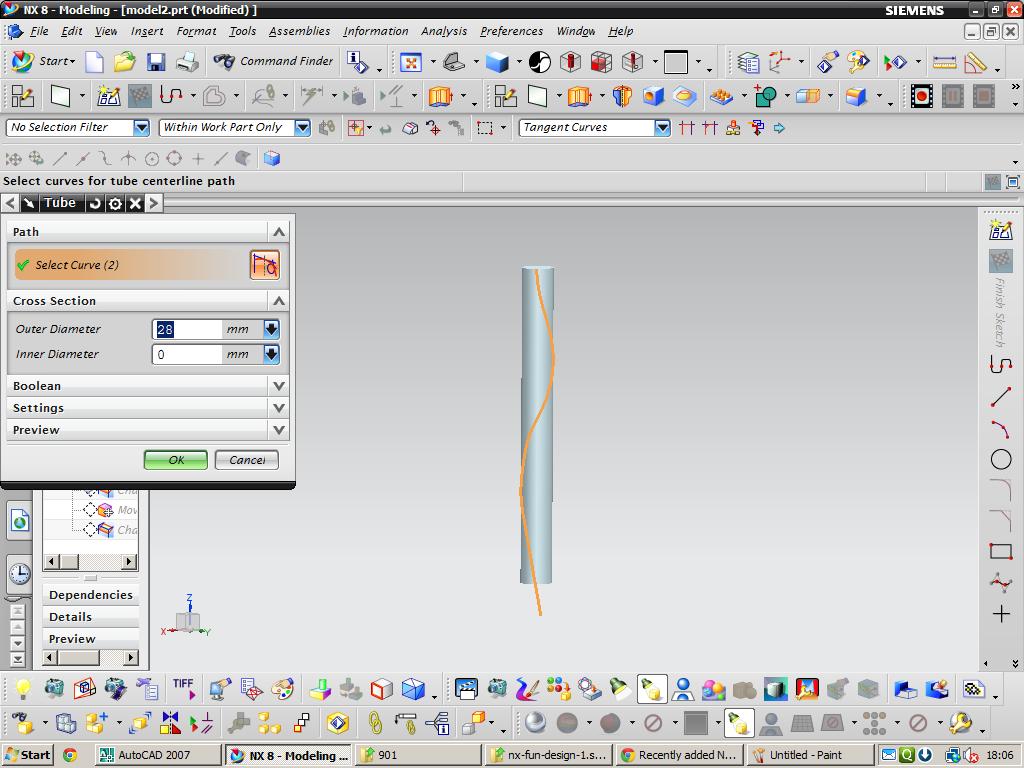Go to next step with the Tube forward arrow

click(x=153, y=203)
